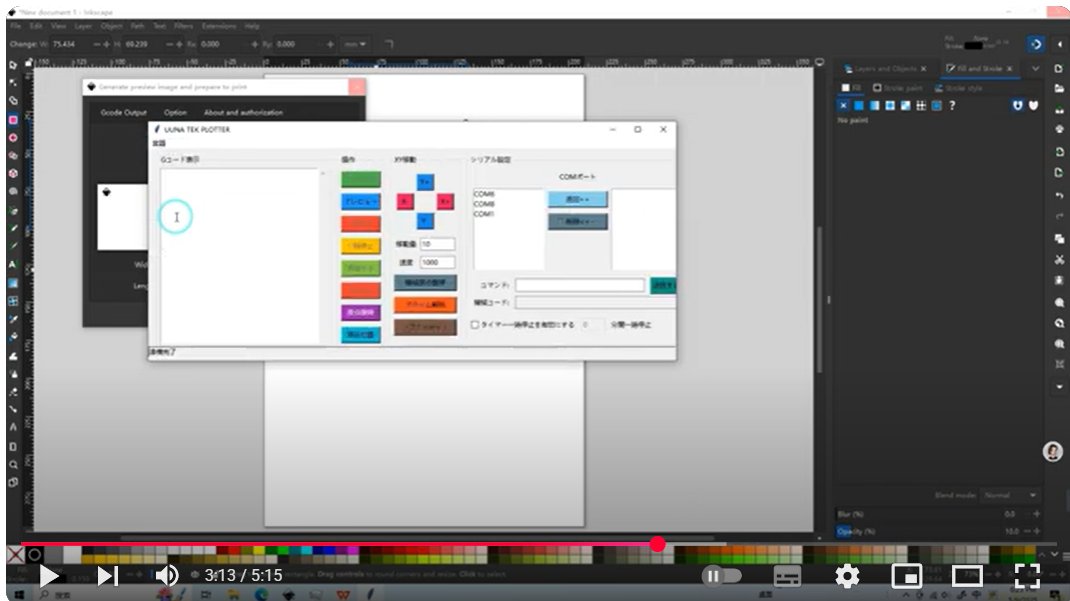1070x601 pixels.
Task: Switch to Stroke paint tab
Action: 897,88
